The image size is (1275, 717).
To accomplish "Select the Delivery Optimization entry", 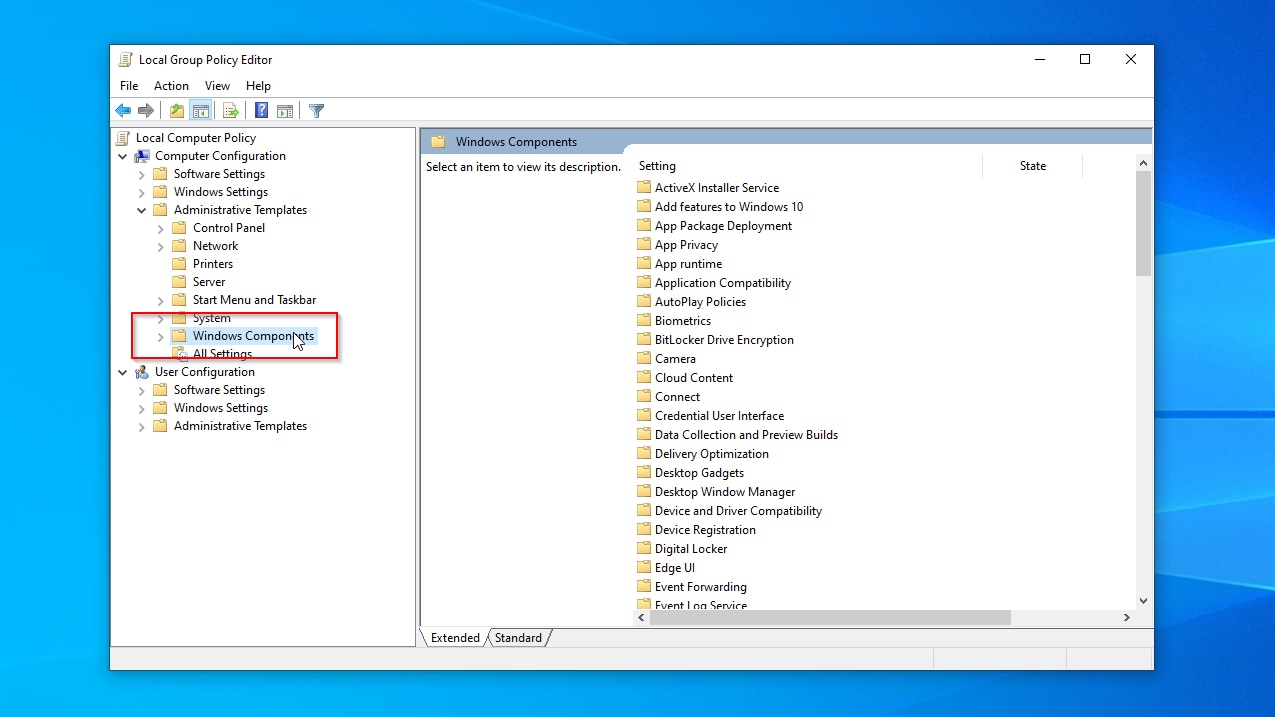I will [712, 453].
